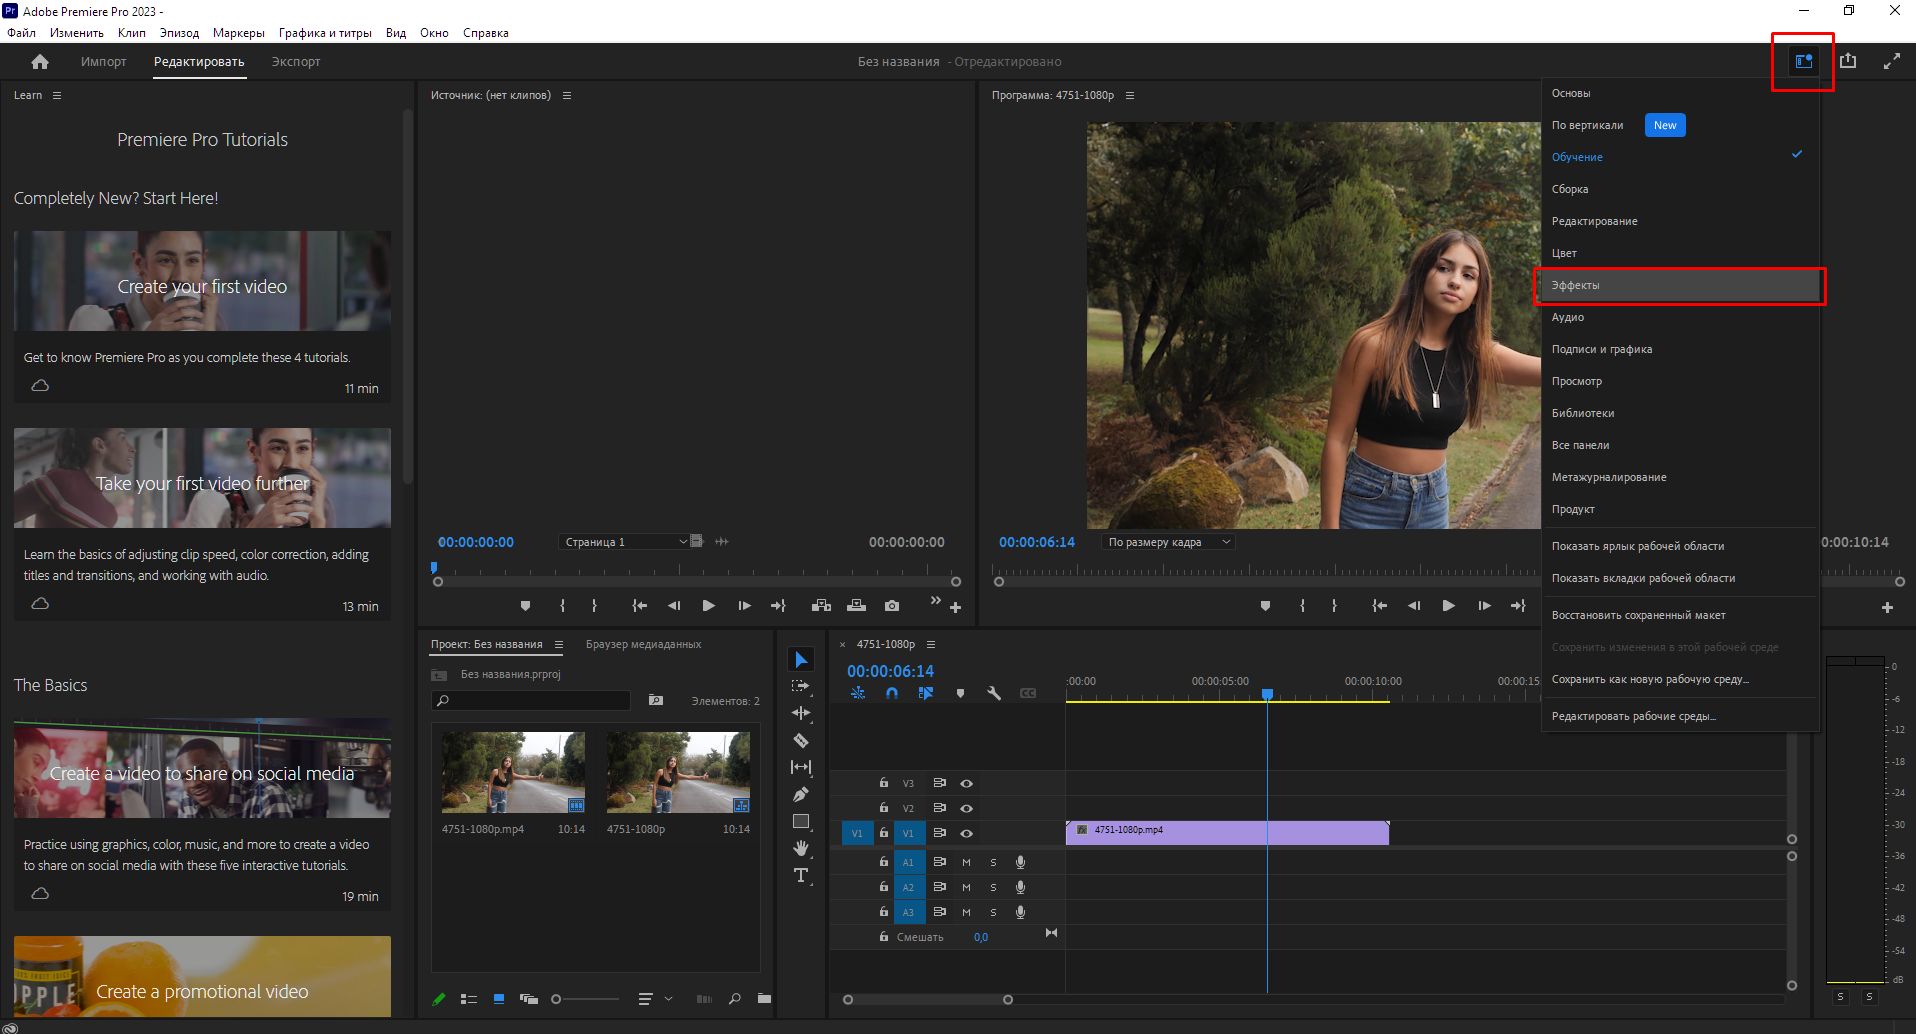
Task: Open the Source monitor page dropdown
Action: pyautogui.click(x=624, y=542)
